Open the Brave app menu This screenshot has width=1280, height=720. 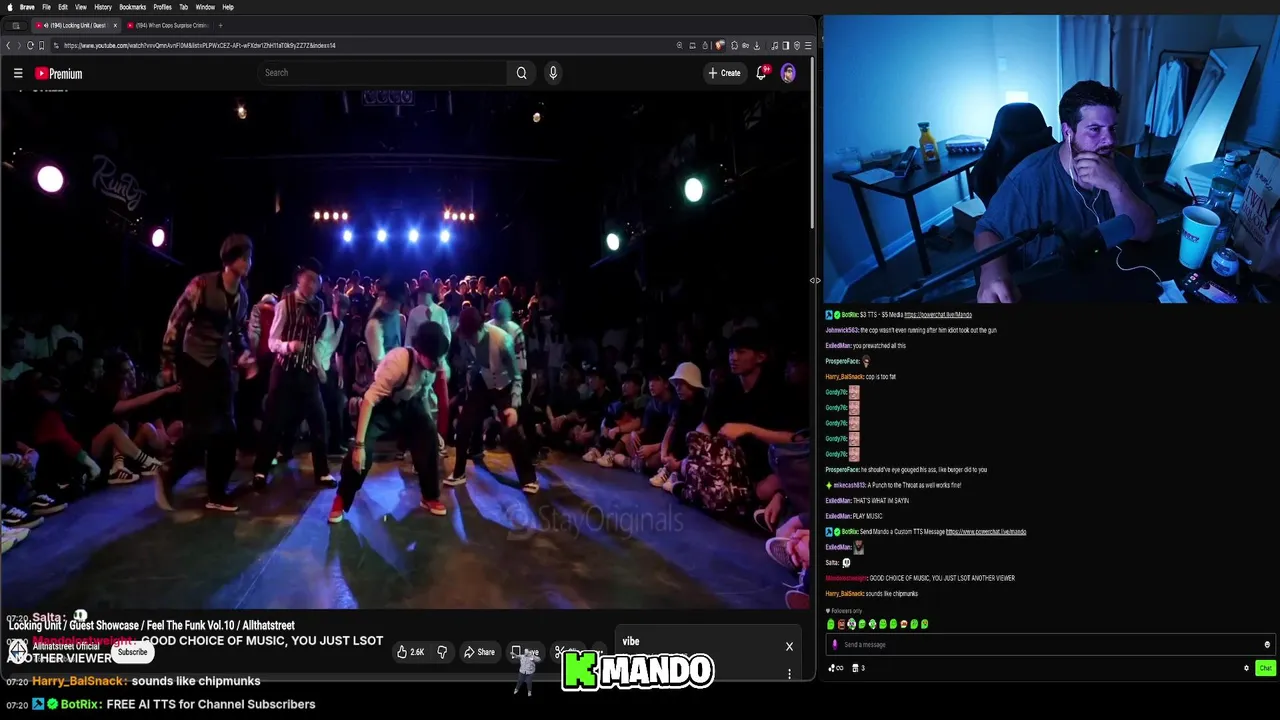coord(27,7)
